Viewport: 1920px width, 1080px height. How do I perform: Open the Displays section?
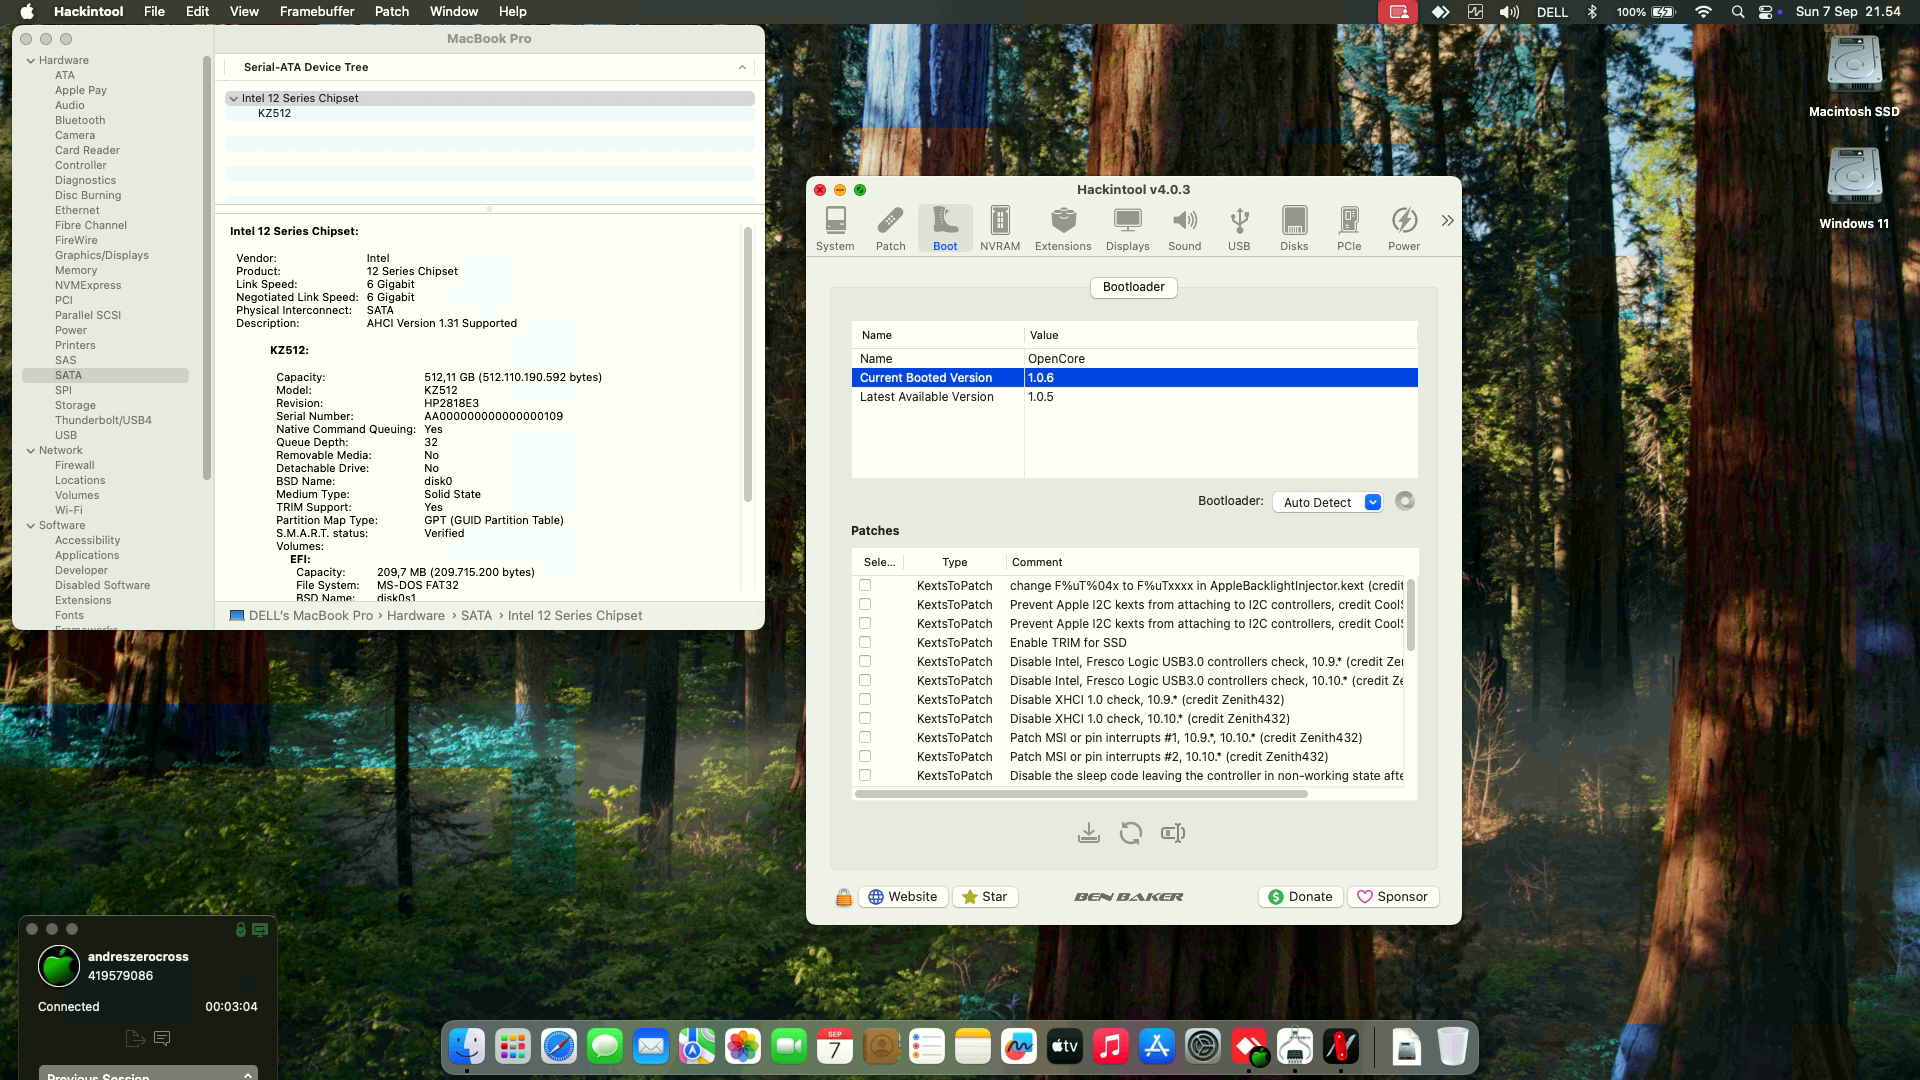pos(1128,228)
